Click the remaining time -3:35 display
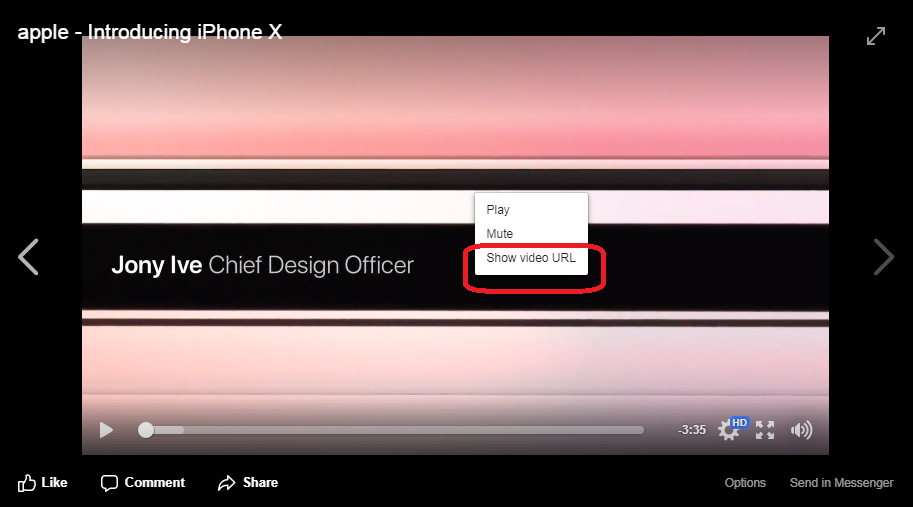The image size is (913, 507). pos(692,430)
